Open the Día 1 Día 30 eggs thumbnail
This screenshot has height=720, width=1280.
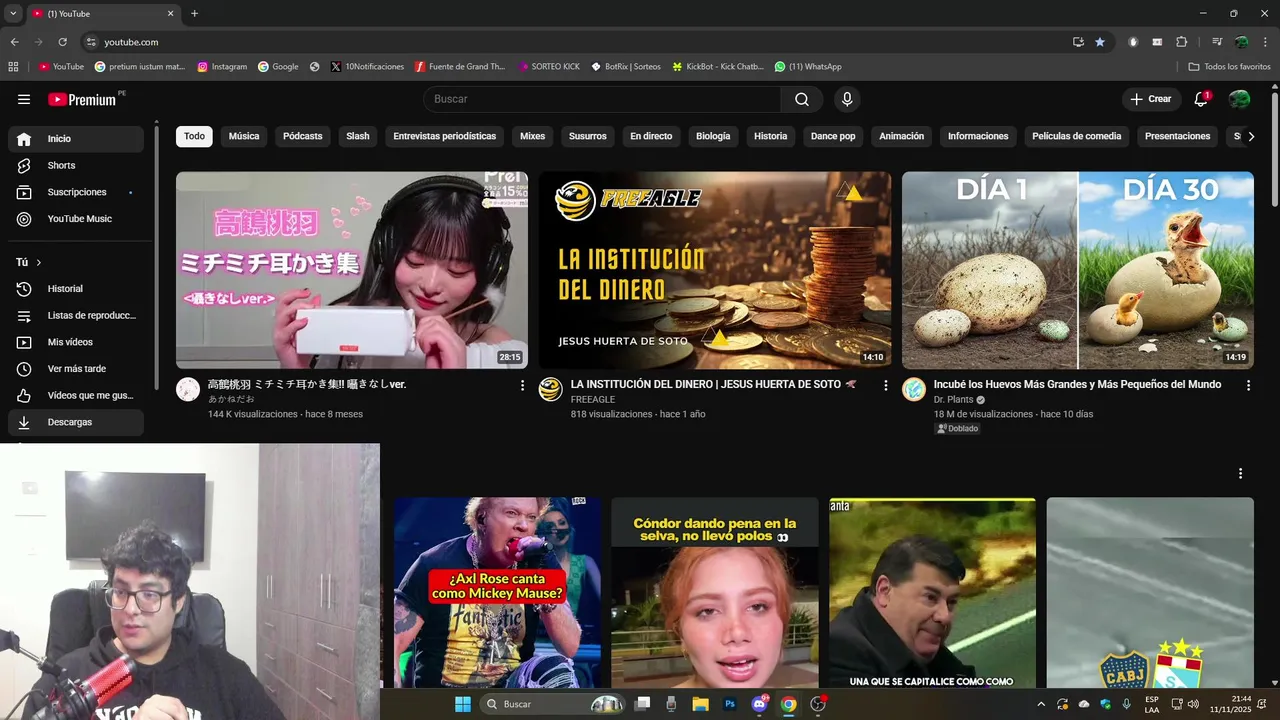tap(1078, 270)
